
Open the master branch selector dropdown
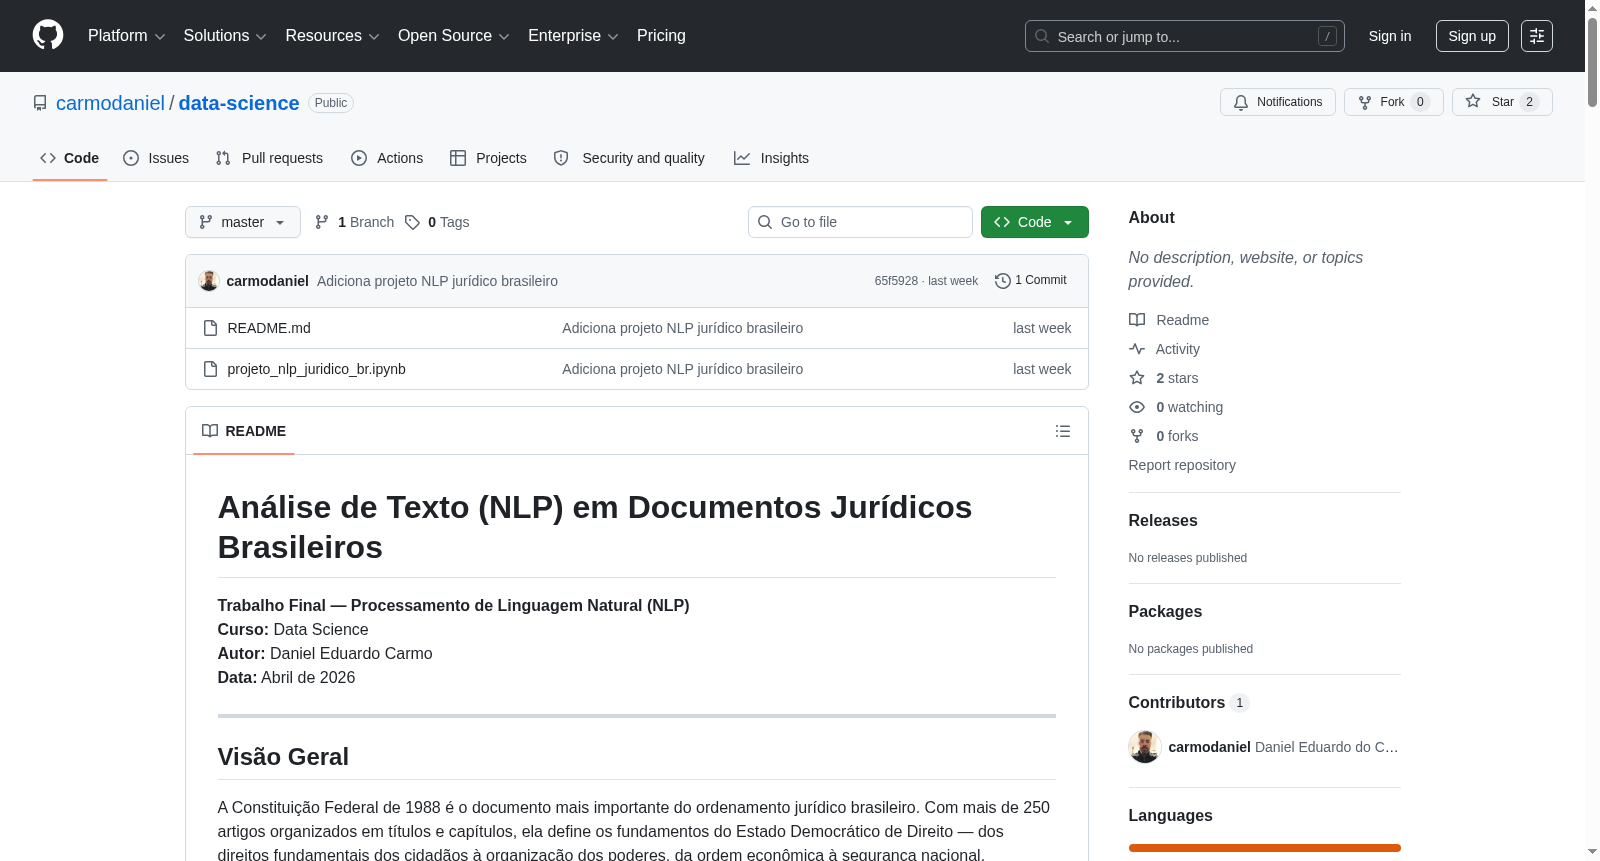[x=243, y=222]
